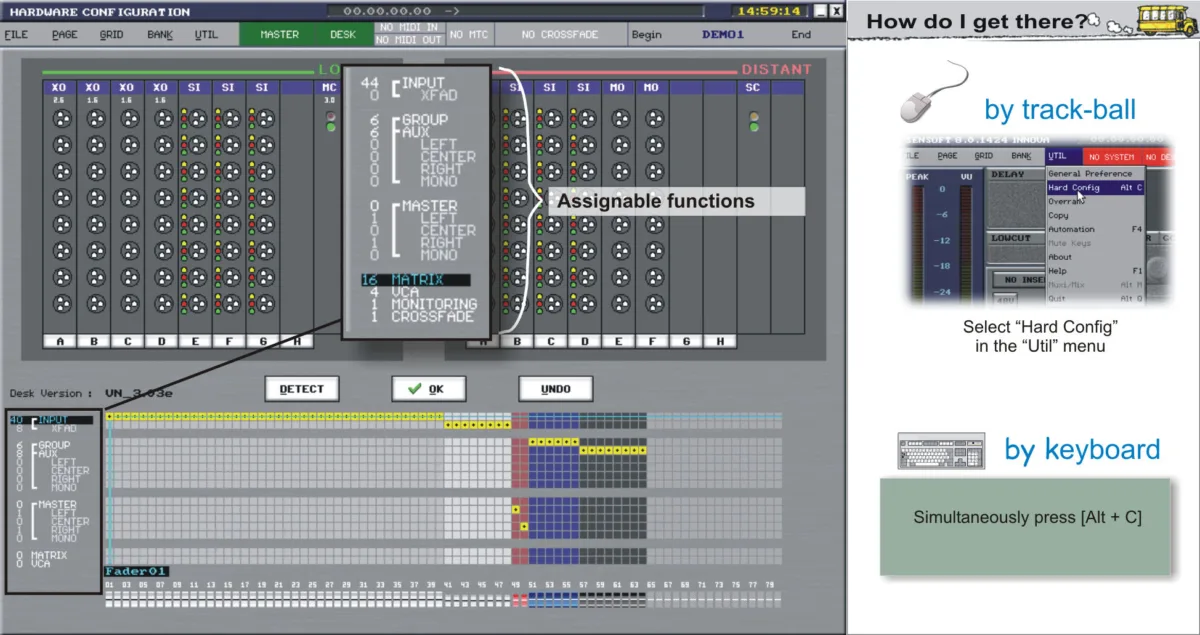The height and width of the screenshot is (635, 1200).
Task: Open BANK menu in Hardware Configuration window
Action: (160, 34)
